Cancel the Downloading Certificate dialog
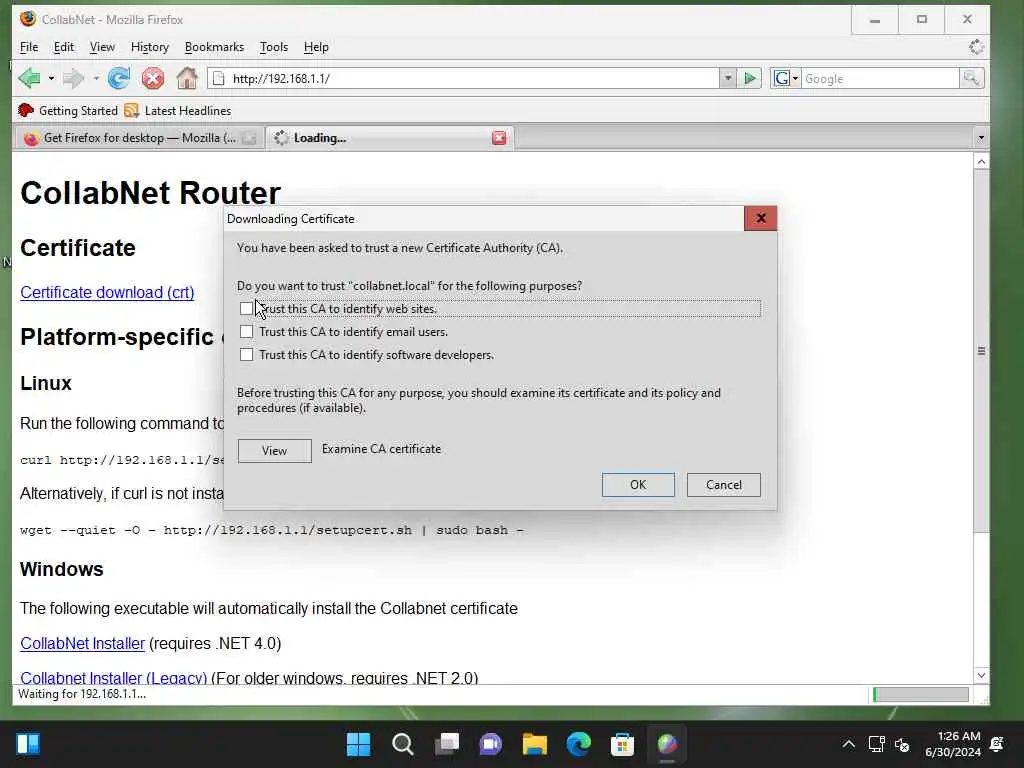1024x768 pixels. click(x=724, y=485)
